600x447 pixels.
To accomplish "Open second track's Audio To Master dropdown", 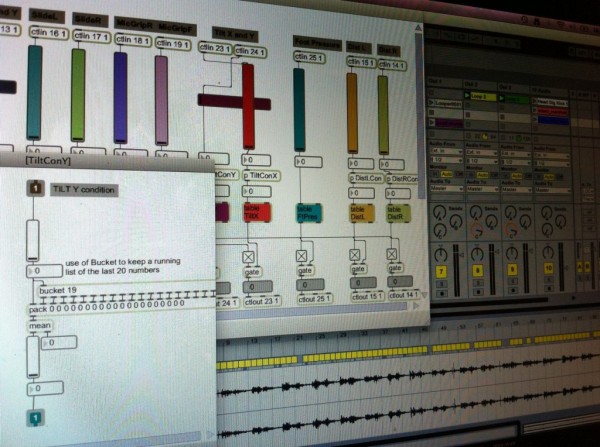I will [x=481, y=187].
